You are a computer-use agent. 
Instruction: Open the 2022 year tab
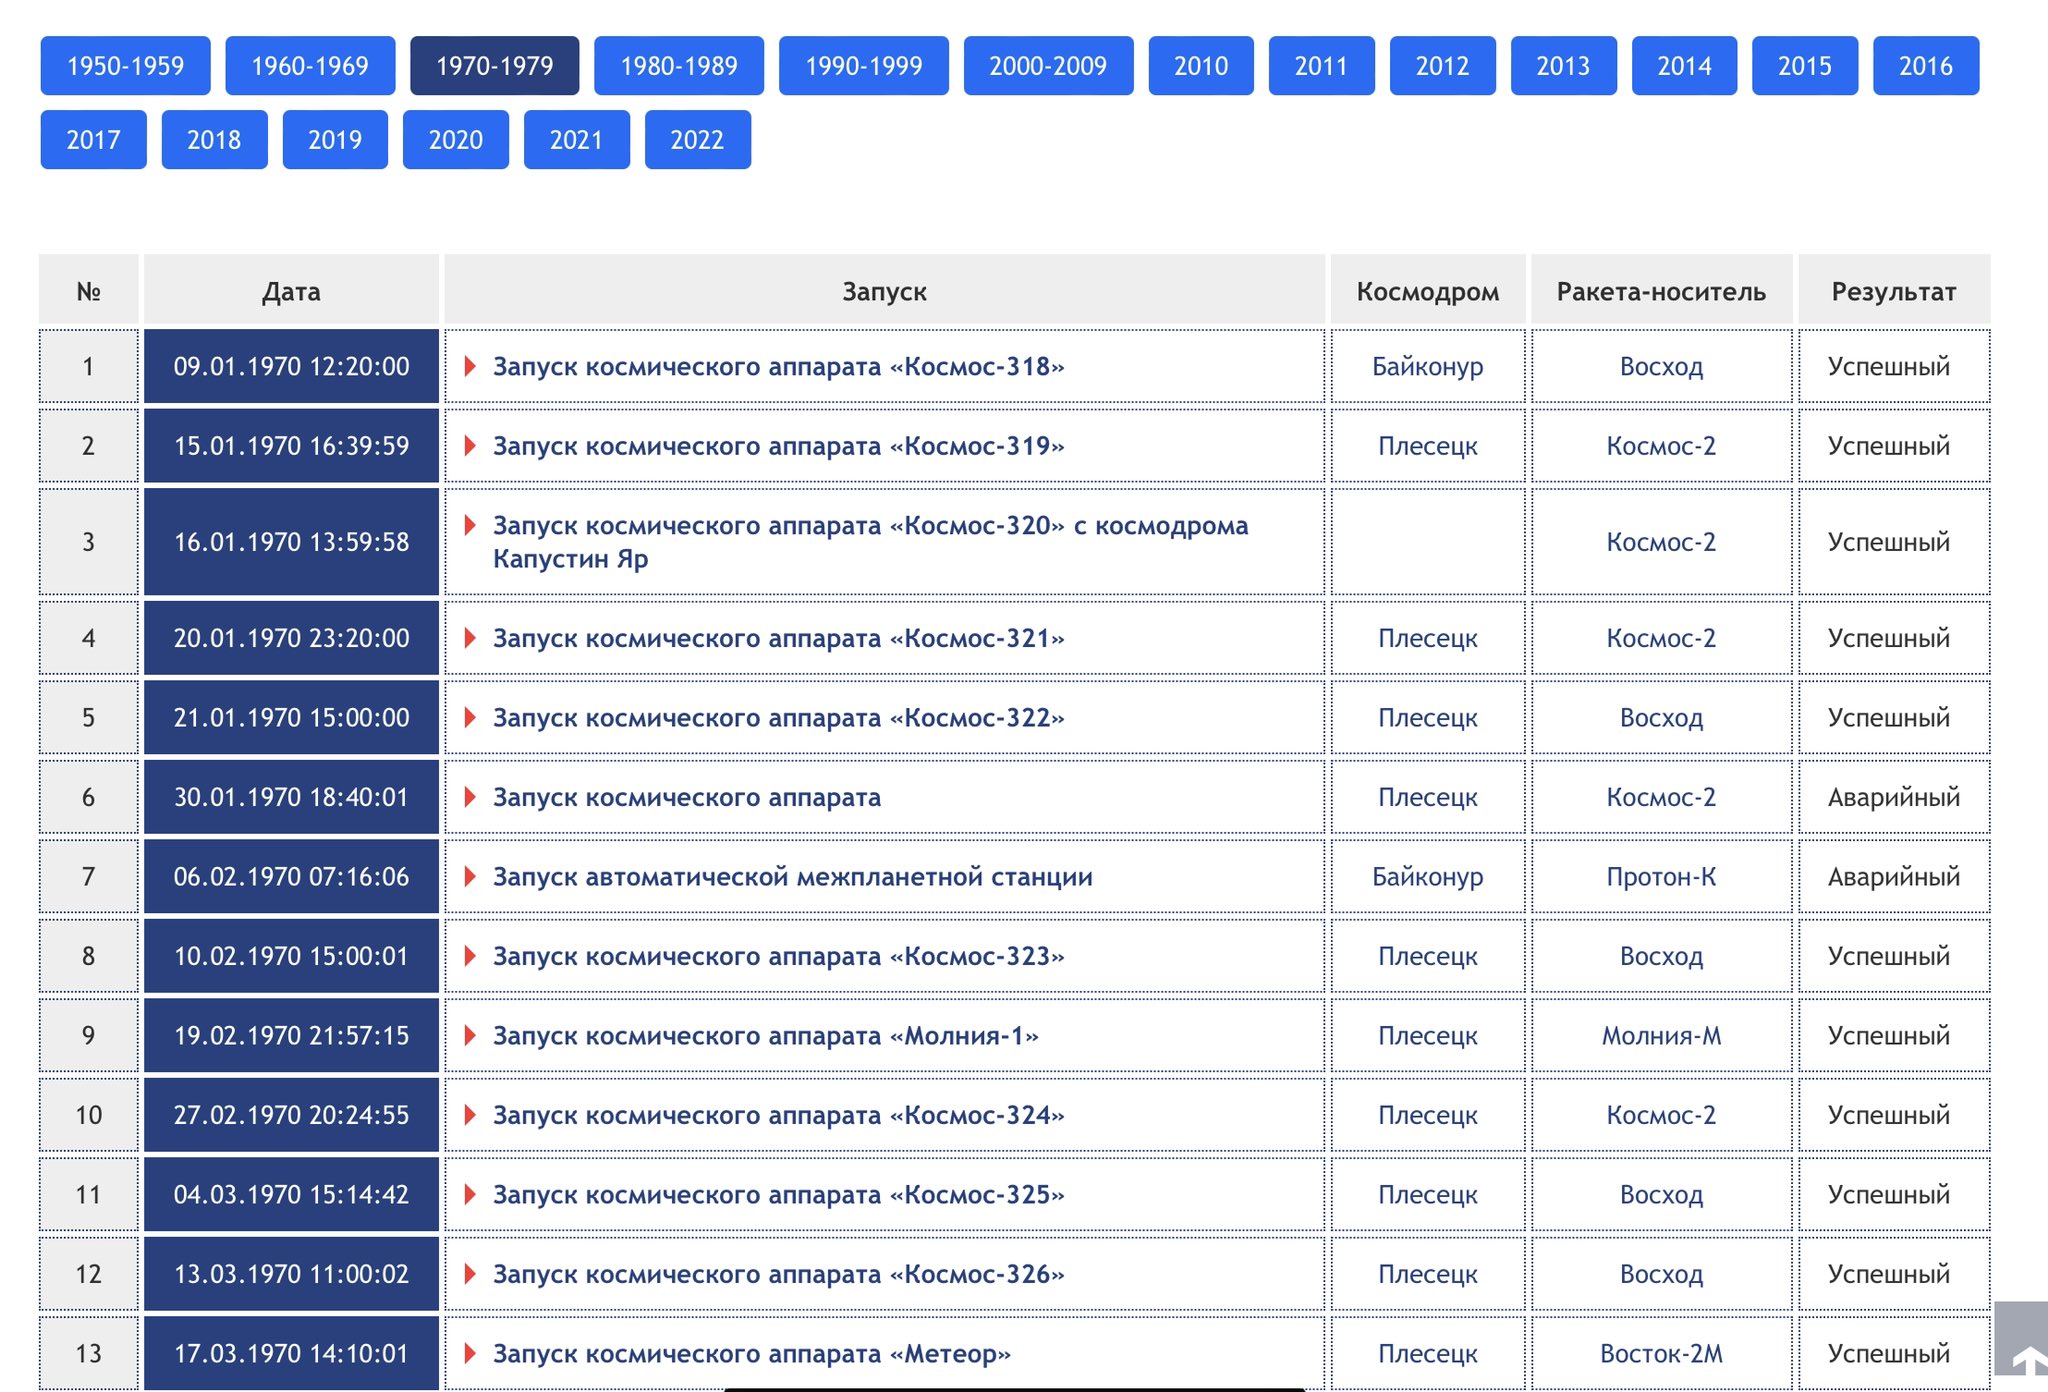click(697, 140)
